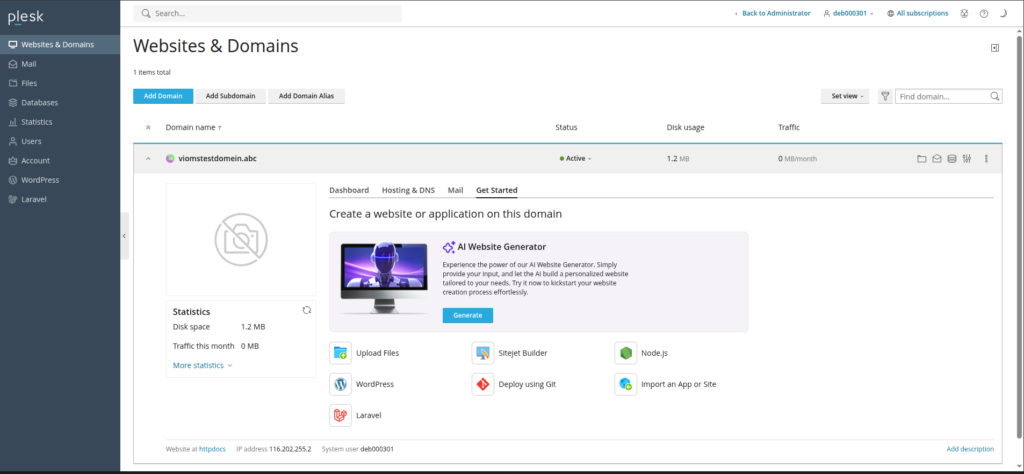This screenshot has width=1024, height=474.
Task: Toggle dark mode with the moon icon
Action: (1003, 13)
